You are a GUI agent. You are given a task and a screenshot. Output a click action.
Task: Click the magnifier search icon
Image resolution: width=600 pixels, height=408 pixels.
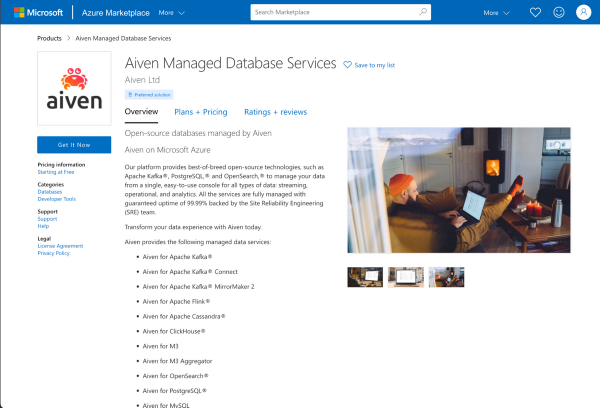point(423,12)
